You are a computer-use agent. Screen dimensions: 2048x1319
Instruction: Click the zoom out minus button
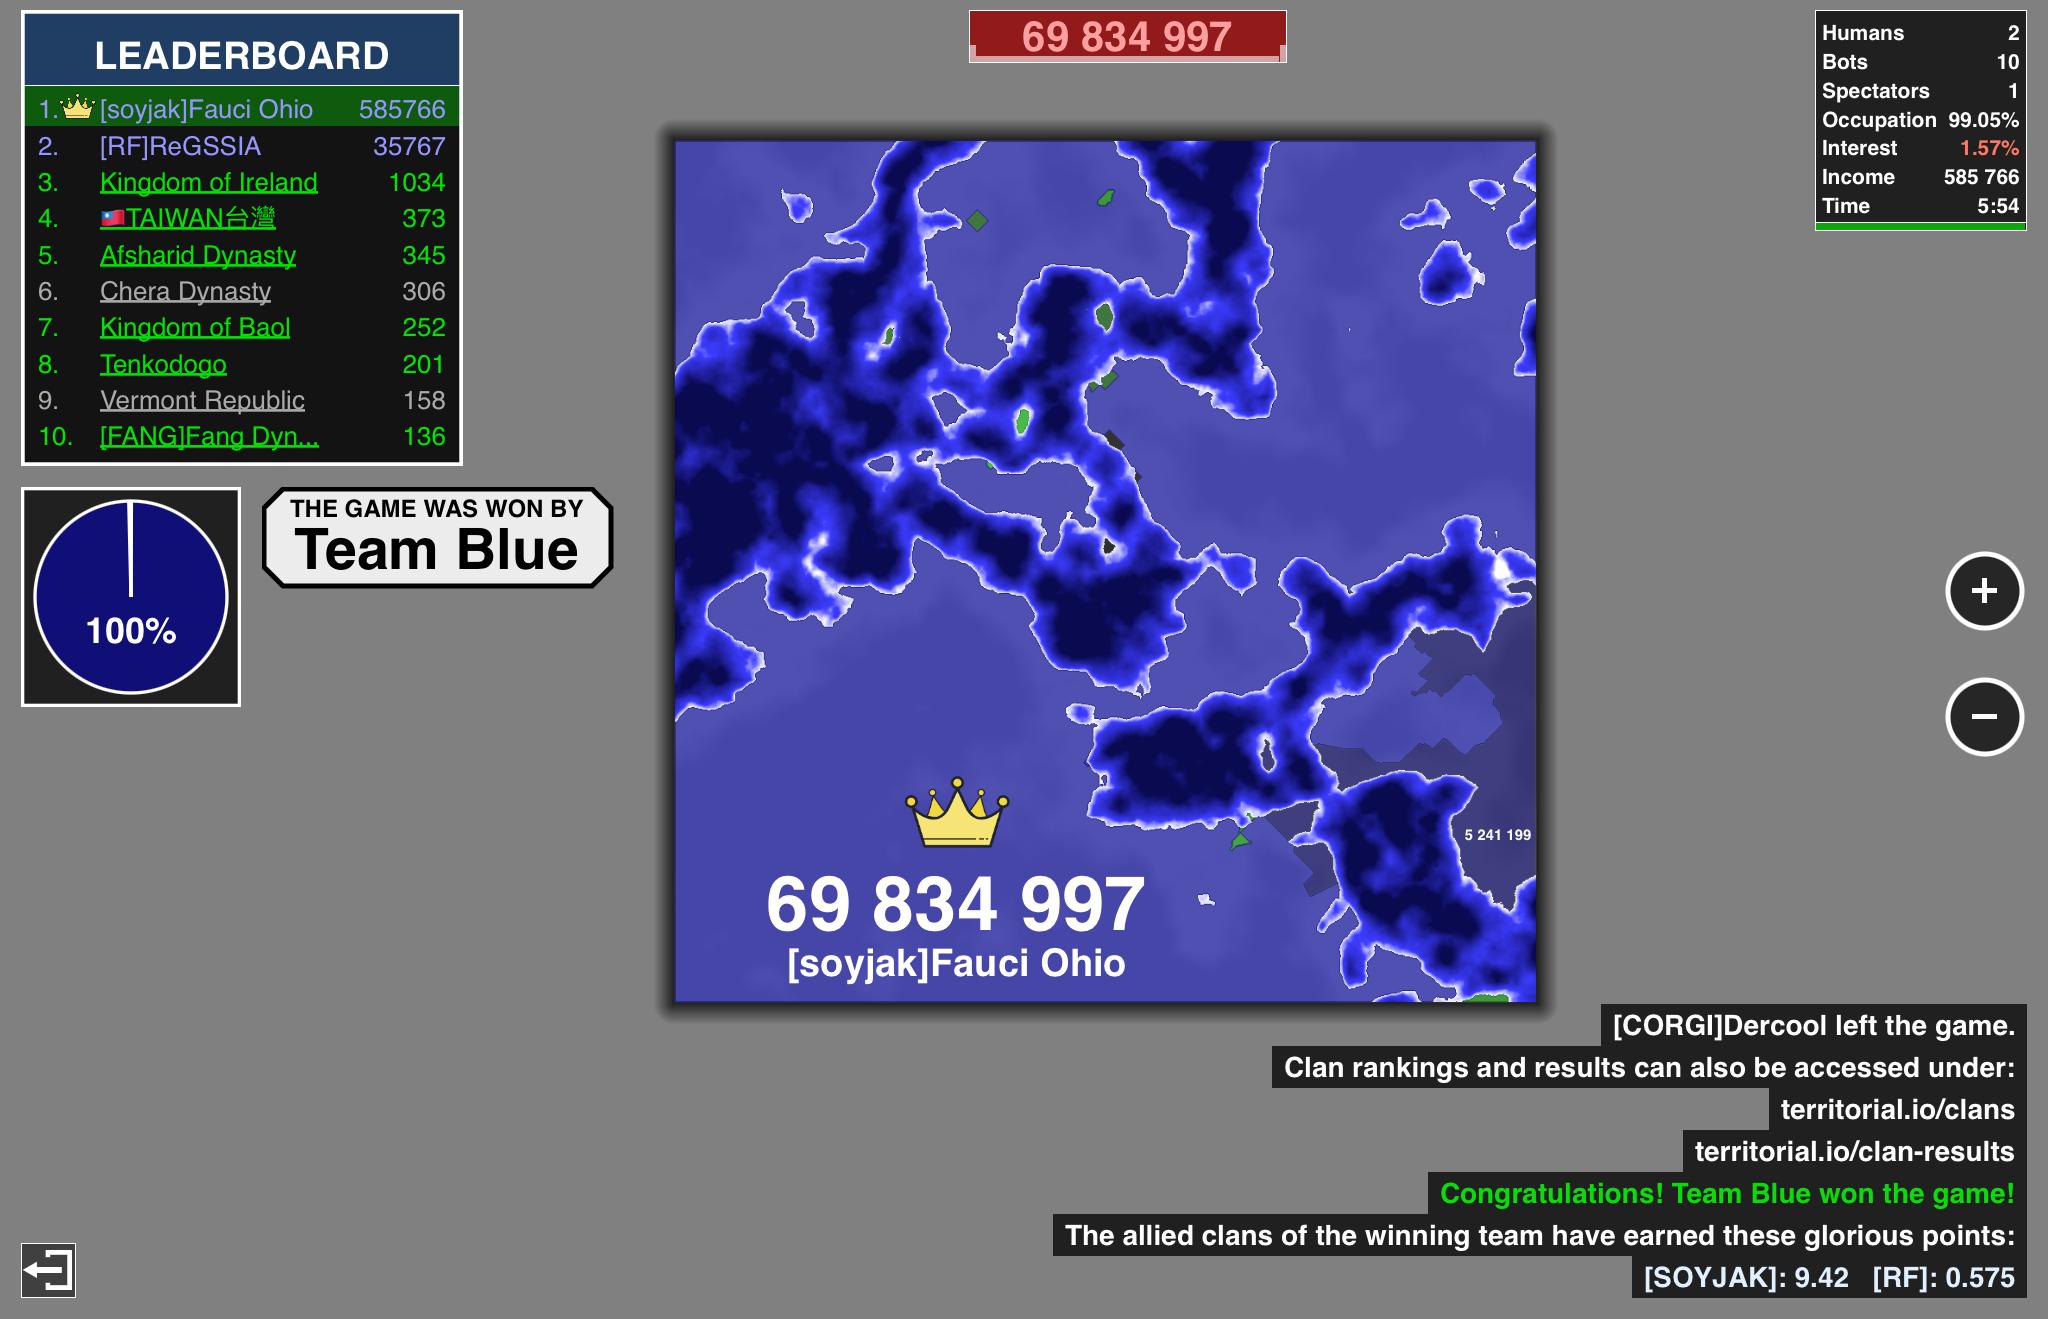coord(1984,716)
